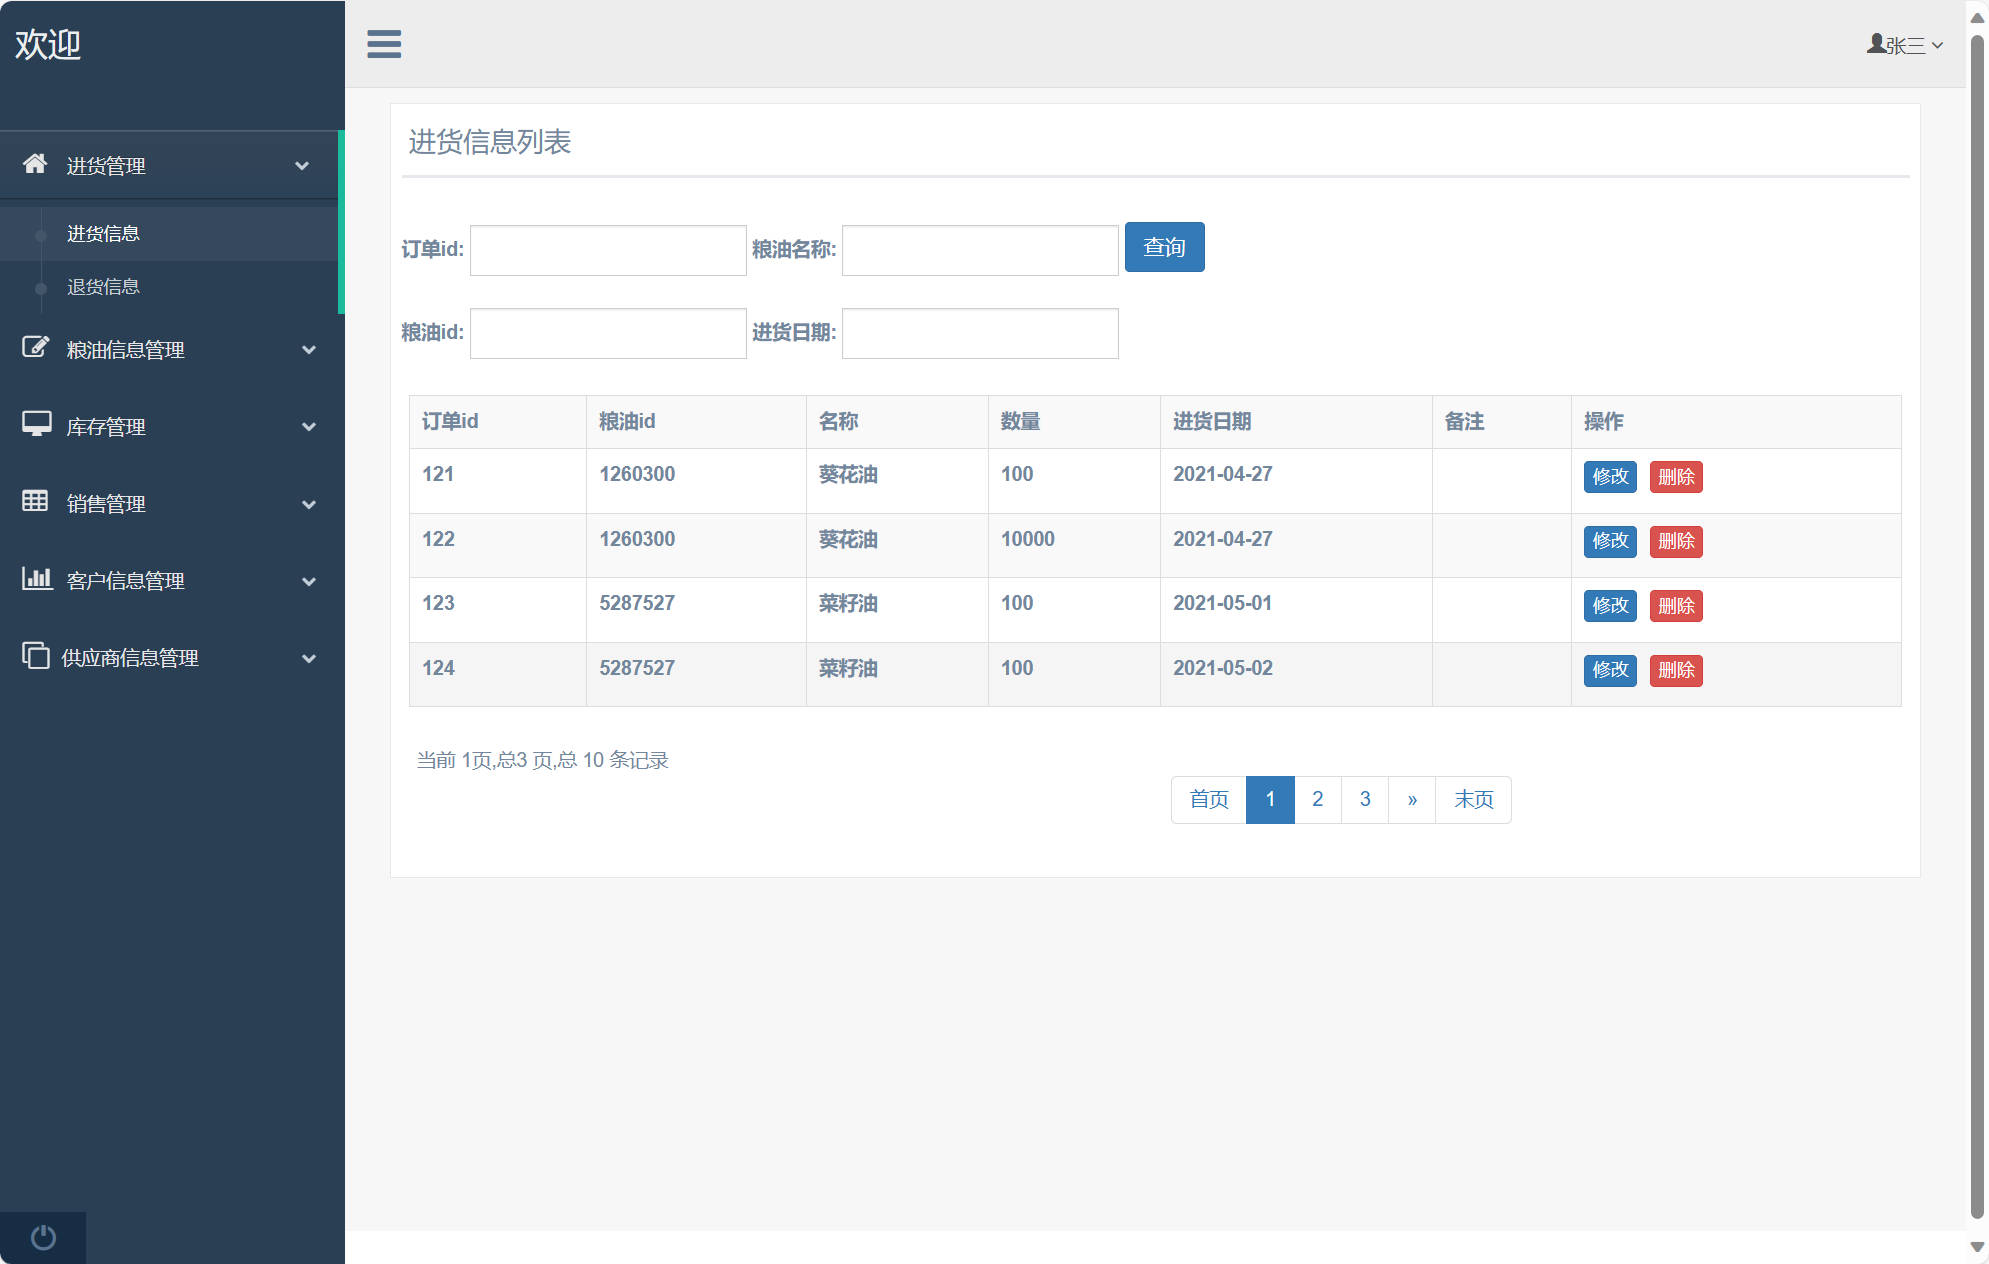Click the copy icon beside 供应商信息管理
This screenshot has width=1989, height=1264.
coord(35,655)
